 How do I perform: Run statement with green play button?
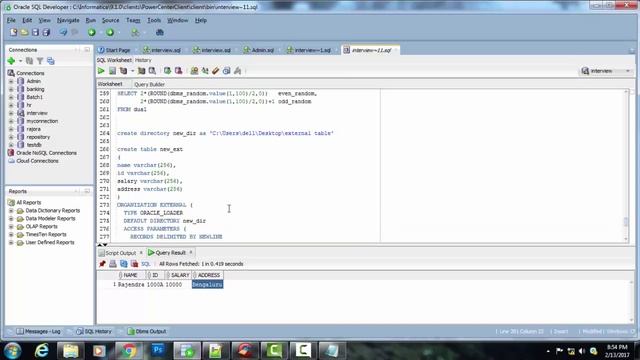(101, 71)
